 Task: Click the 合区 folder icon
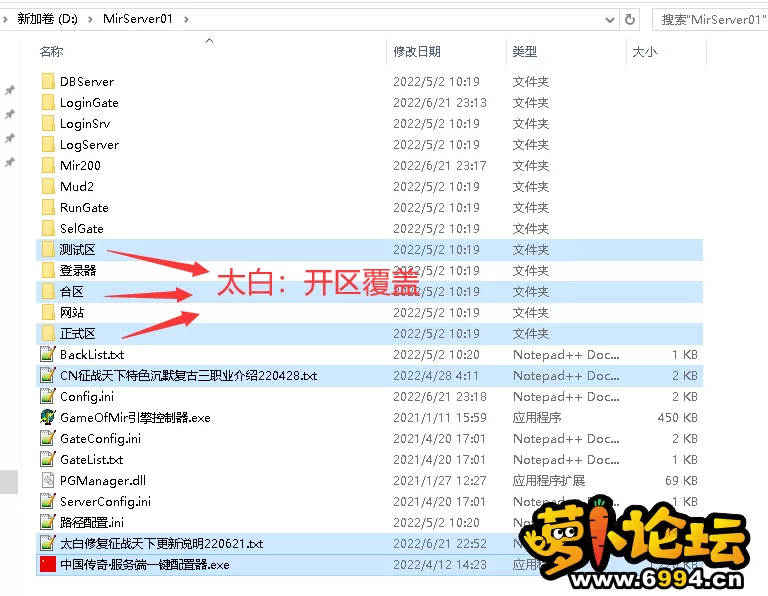tap(48, 291)
